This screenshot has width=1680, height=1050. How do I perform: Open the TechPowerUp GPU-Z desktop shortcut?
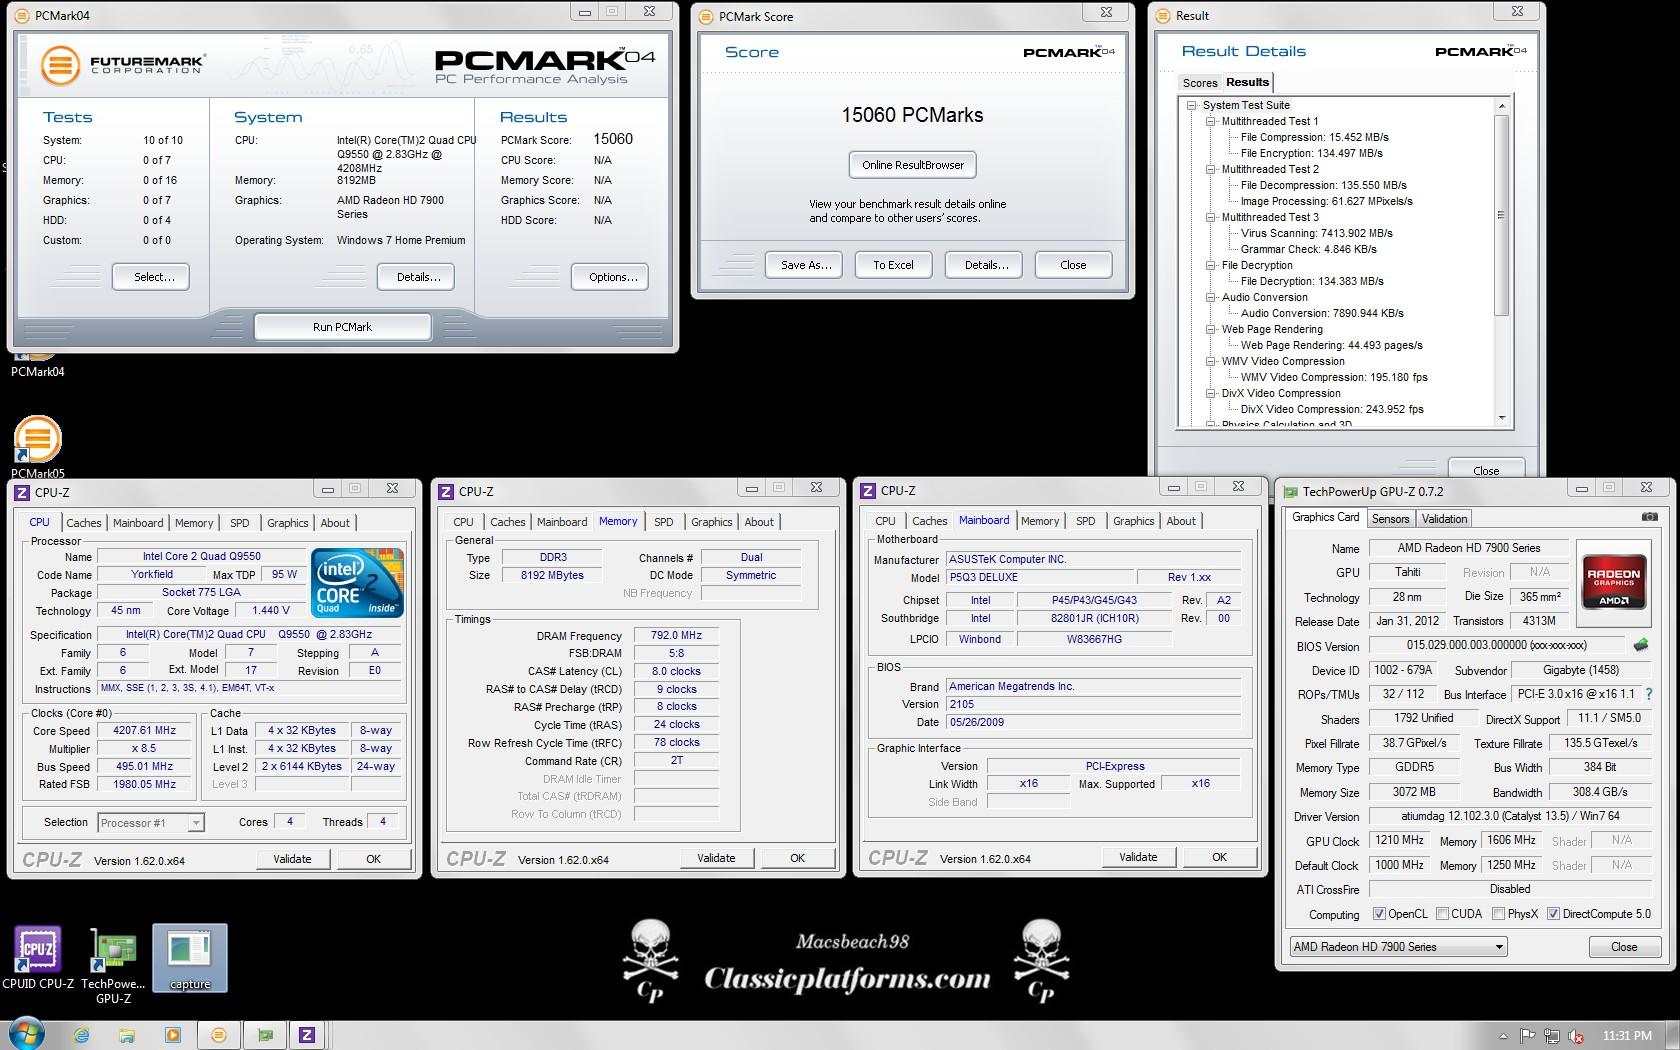pyautogui.click(x=113, y=965)
